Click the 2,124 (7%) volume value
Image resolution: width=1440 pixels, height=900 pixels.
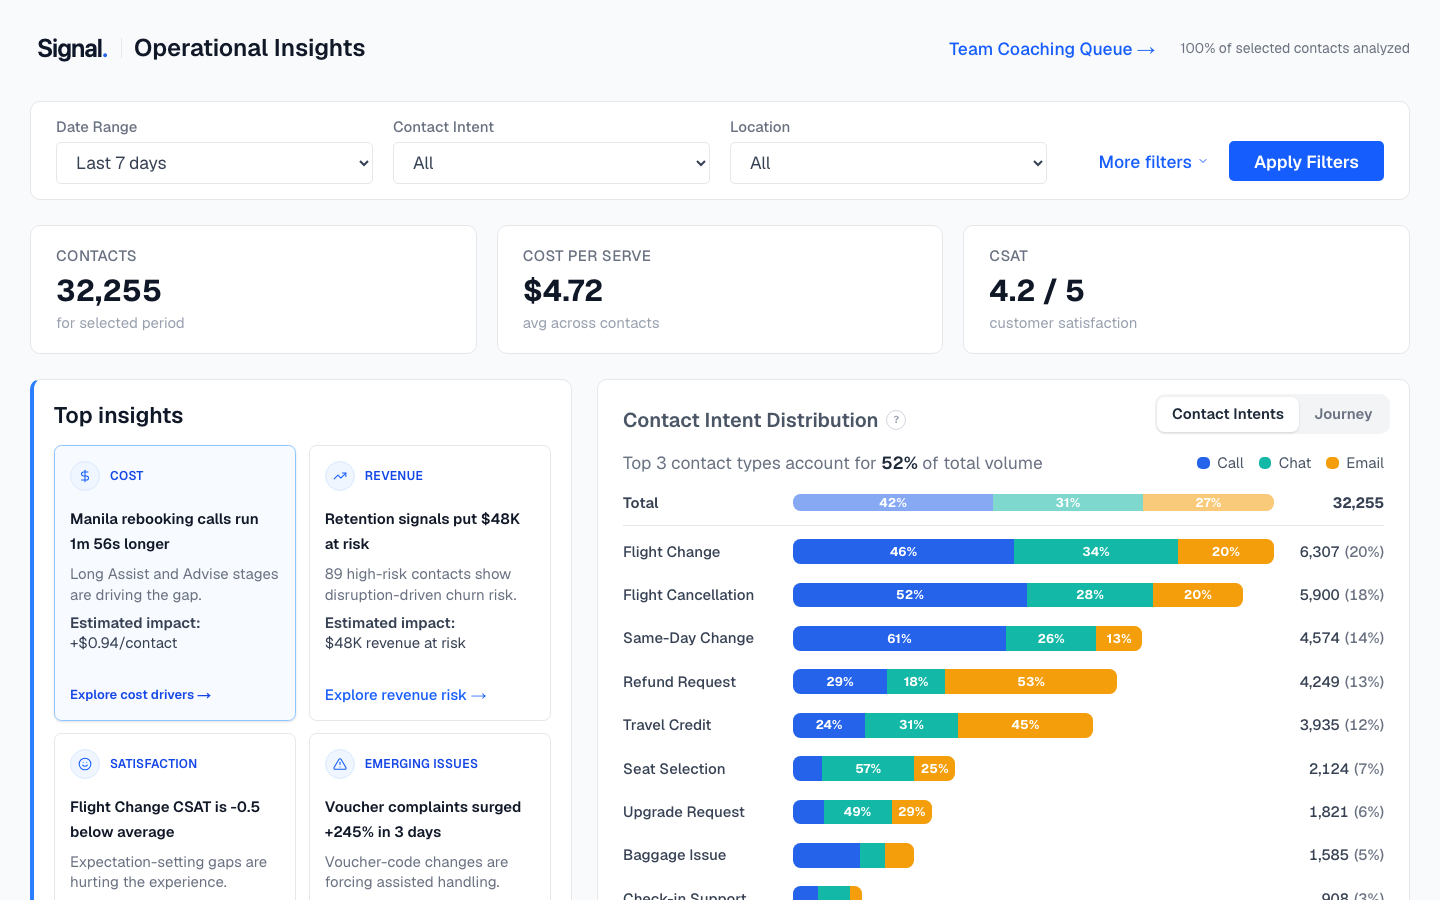tap(1346, 769)
